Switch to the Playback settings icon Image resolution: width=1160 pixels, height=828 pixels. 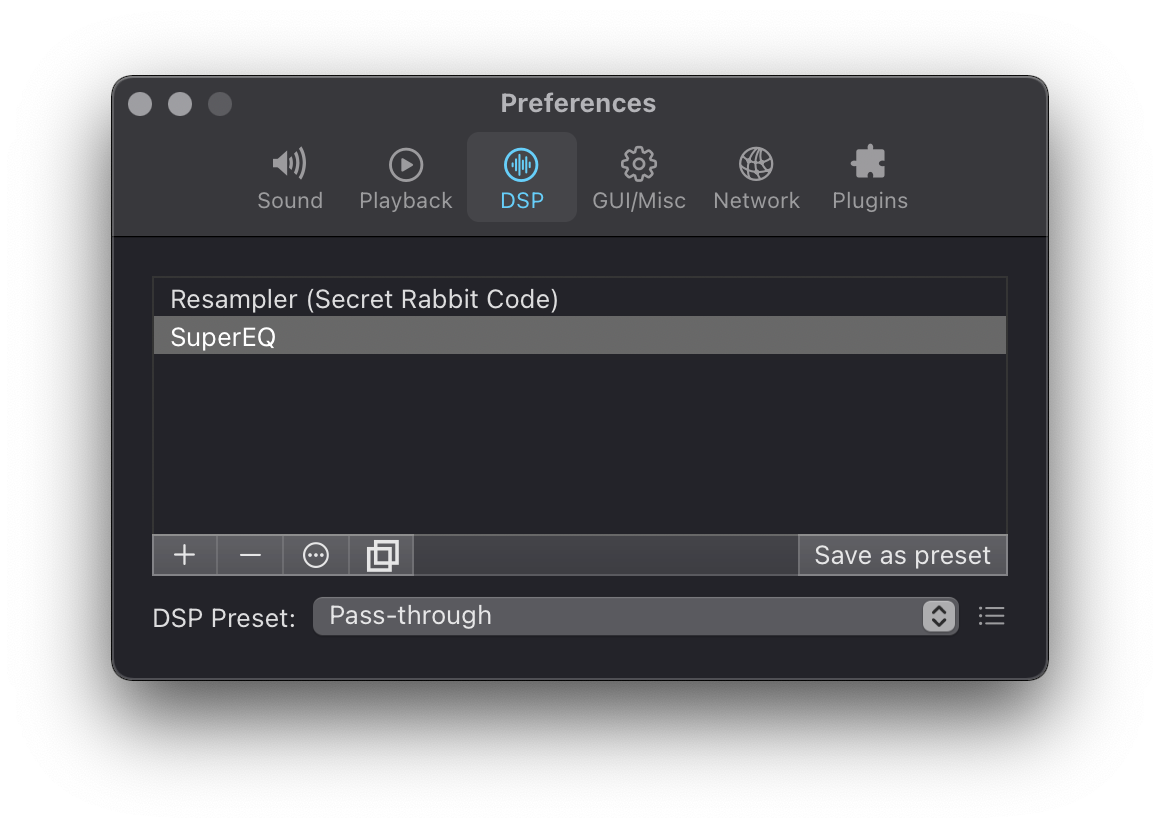[405, 177]
